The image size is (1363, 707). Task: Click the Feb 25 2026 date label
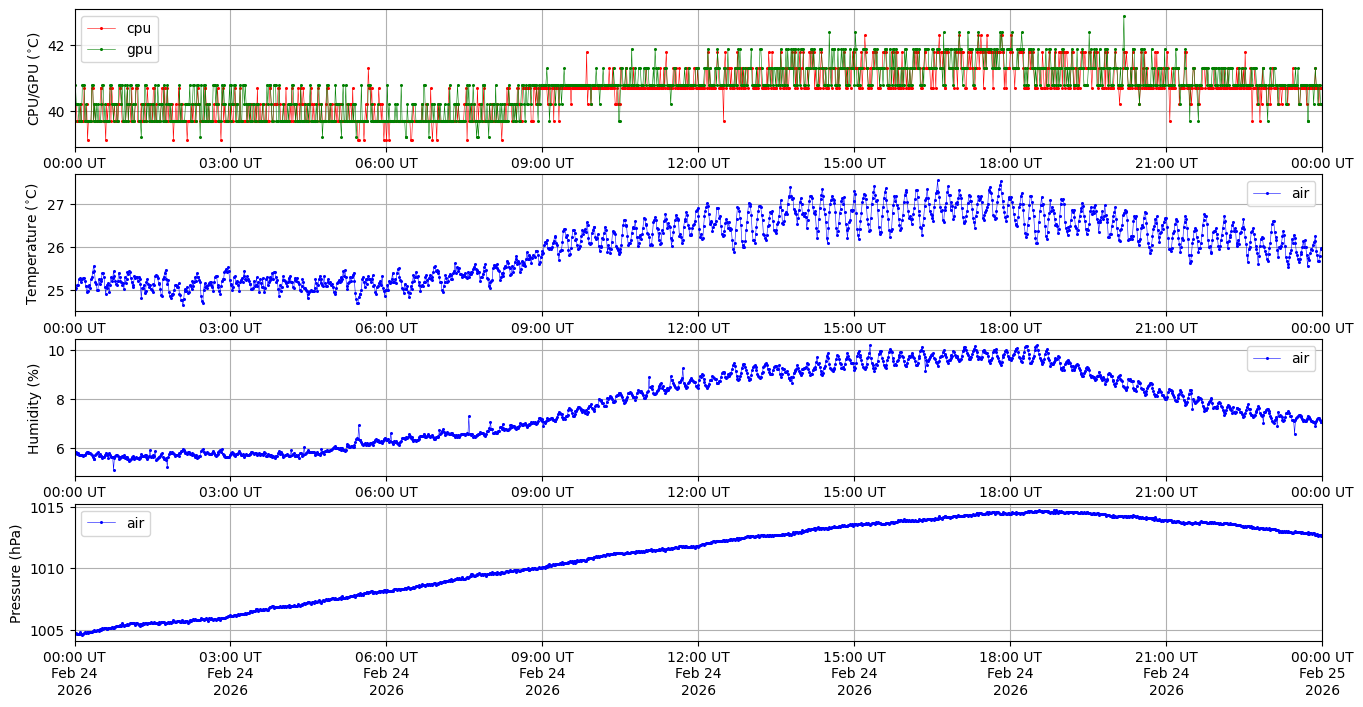(1322, 673)
